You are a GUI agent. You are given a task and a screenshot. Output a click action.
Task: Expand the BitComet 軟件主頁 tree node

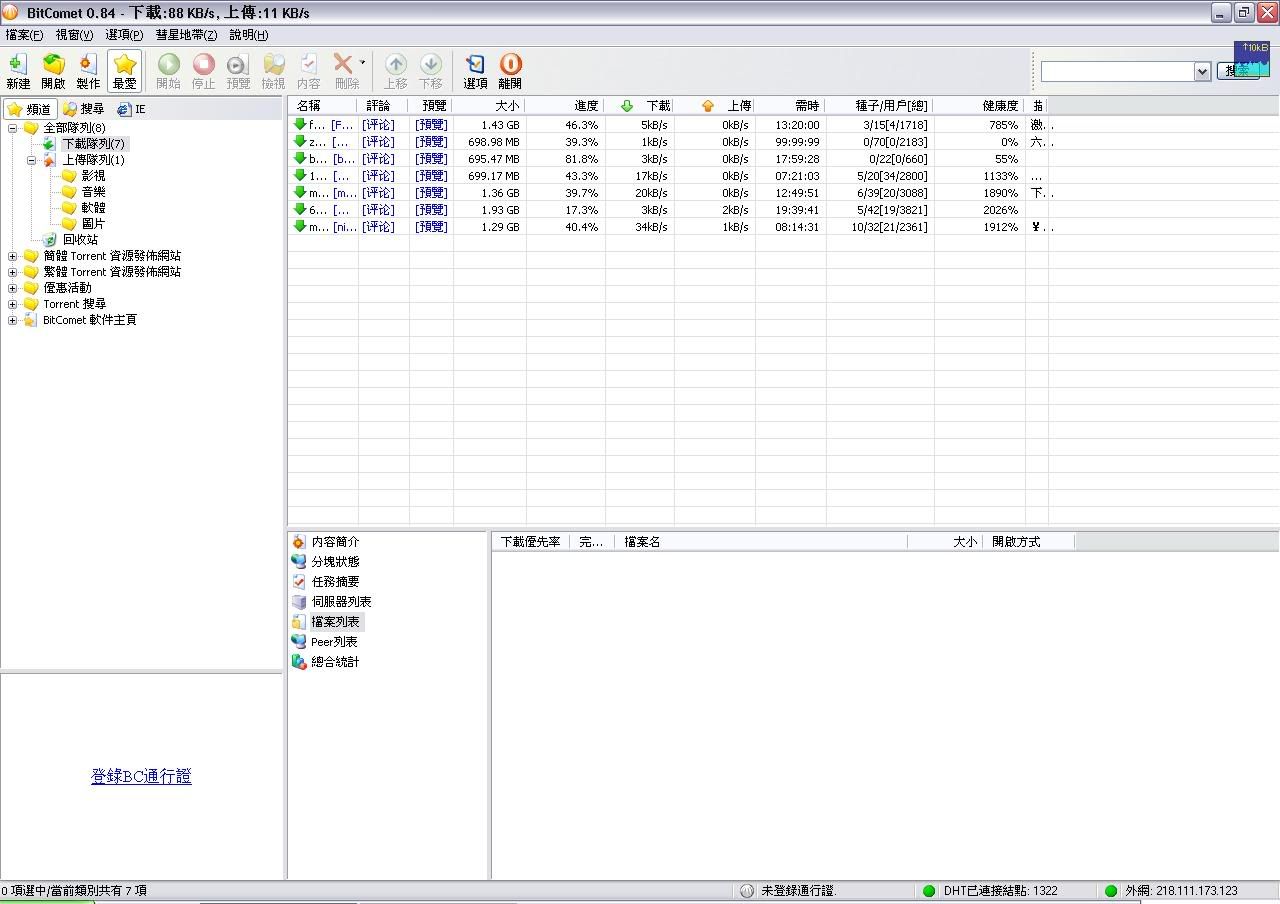[13, 320]
